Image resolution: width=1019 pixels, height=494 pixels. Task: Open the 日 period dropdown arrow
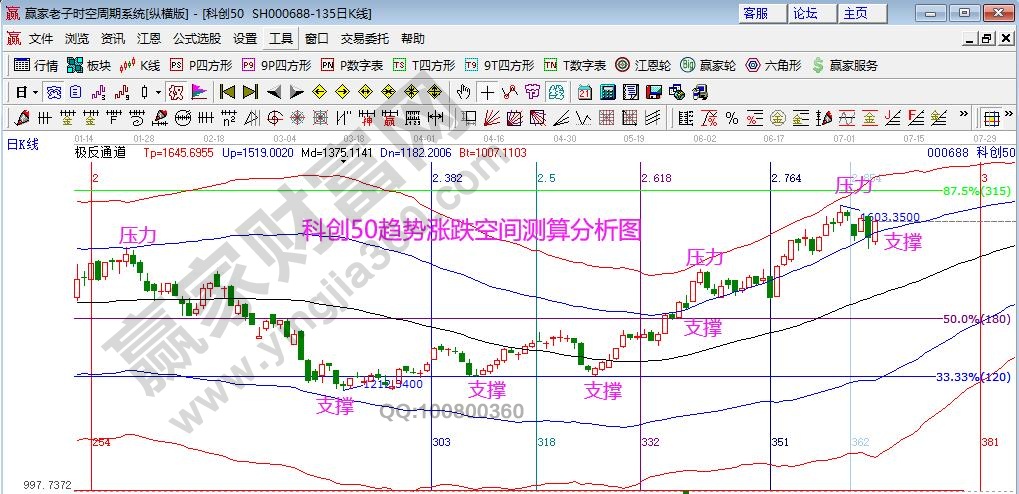35,92
